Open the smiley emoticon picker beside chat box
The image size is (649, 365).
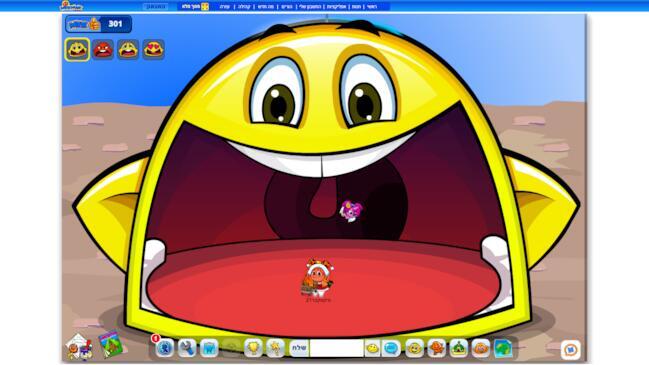(373, 348)
